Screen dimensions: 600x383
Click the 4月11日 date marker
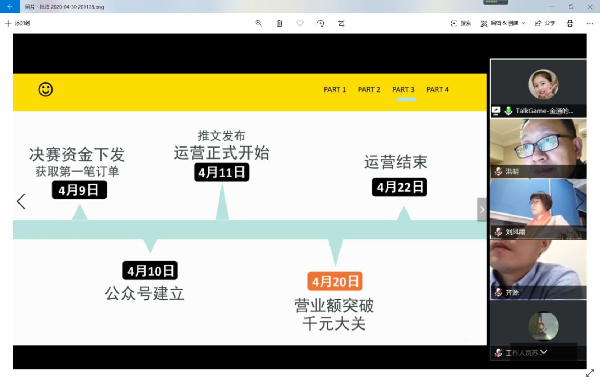pyautogui.click(x=222, y=172)
